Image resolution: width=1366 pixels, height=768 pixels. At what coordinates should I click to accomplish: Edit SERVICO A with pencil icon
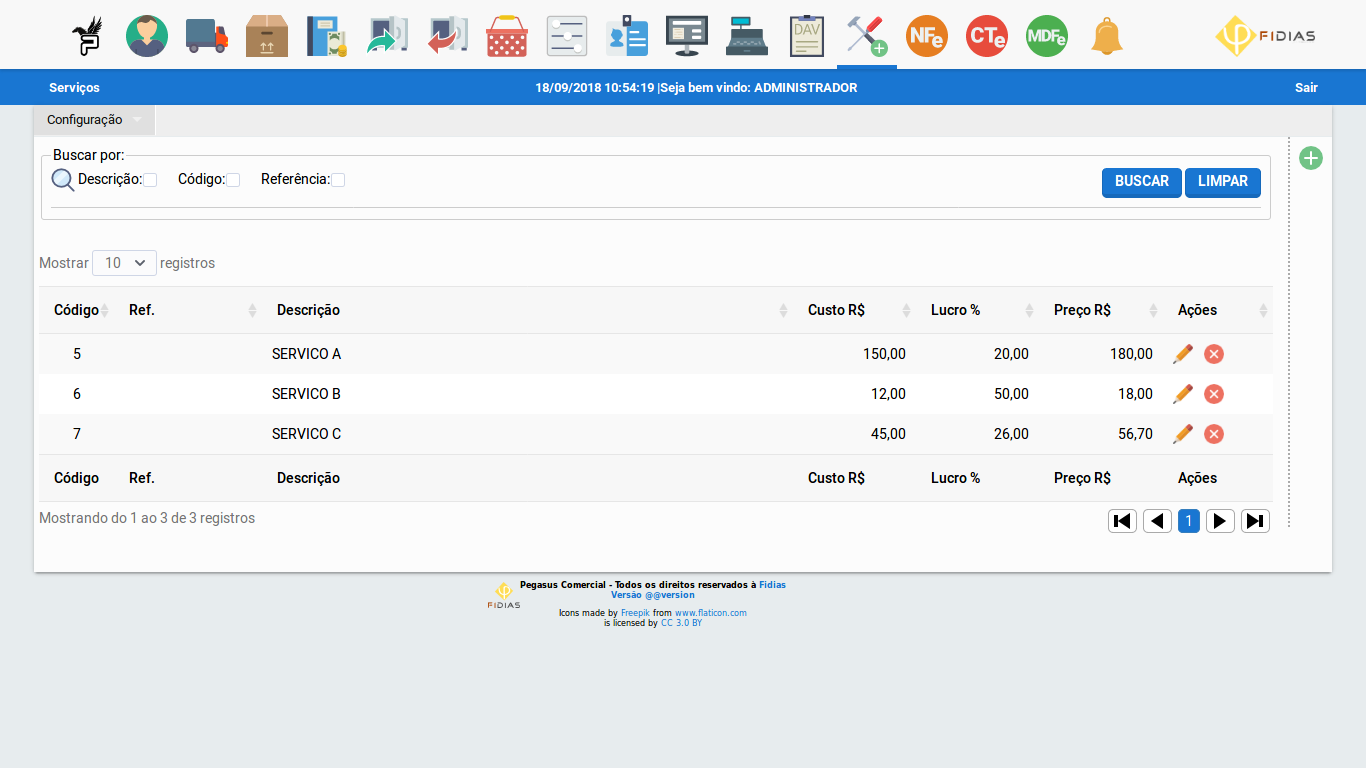(x=1183, y=354)
